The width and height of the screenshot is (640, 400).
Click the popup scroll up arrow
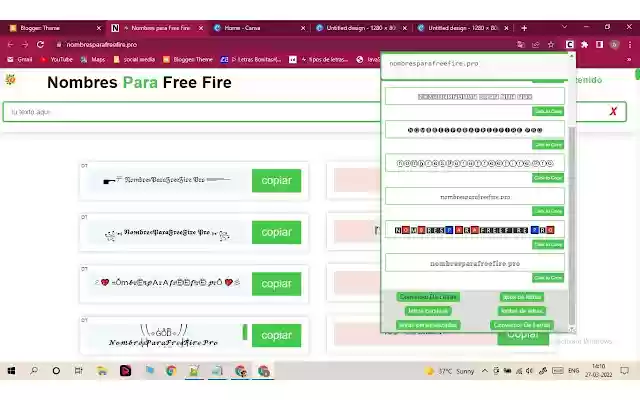(572, 55)
